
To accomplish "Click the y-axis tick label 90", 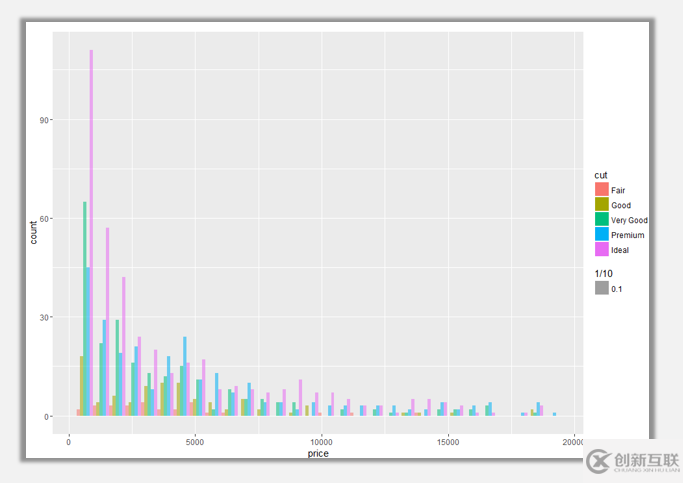I will click(44, 120).
